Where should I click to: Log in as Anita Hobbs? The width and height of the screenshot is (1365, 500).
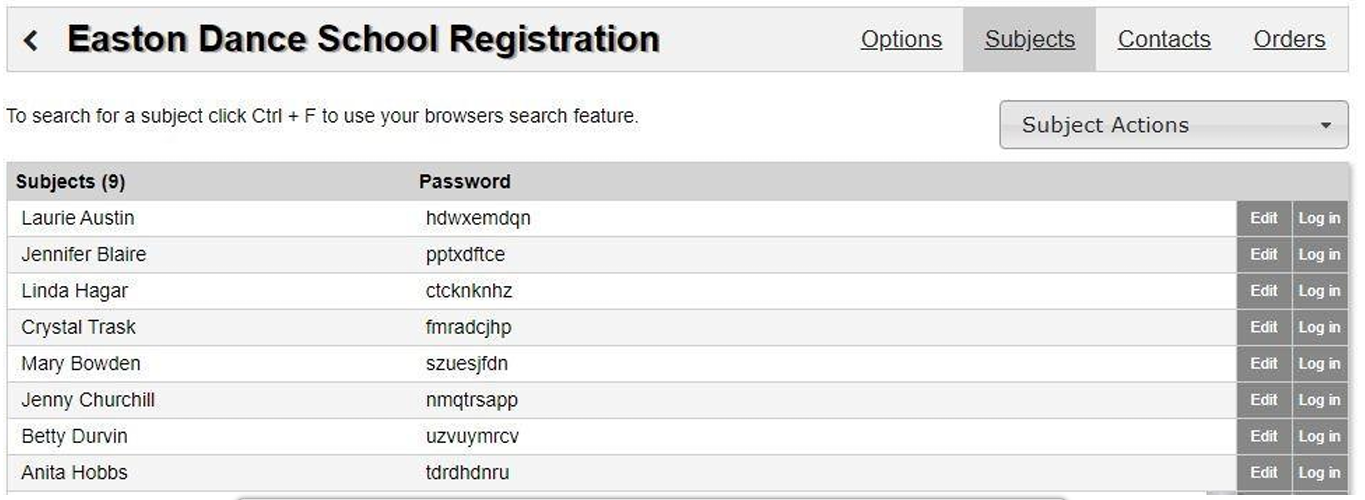[x=1319, y=473]
